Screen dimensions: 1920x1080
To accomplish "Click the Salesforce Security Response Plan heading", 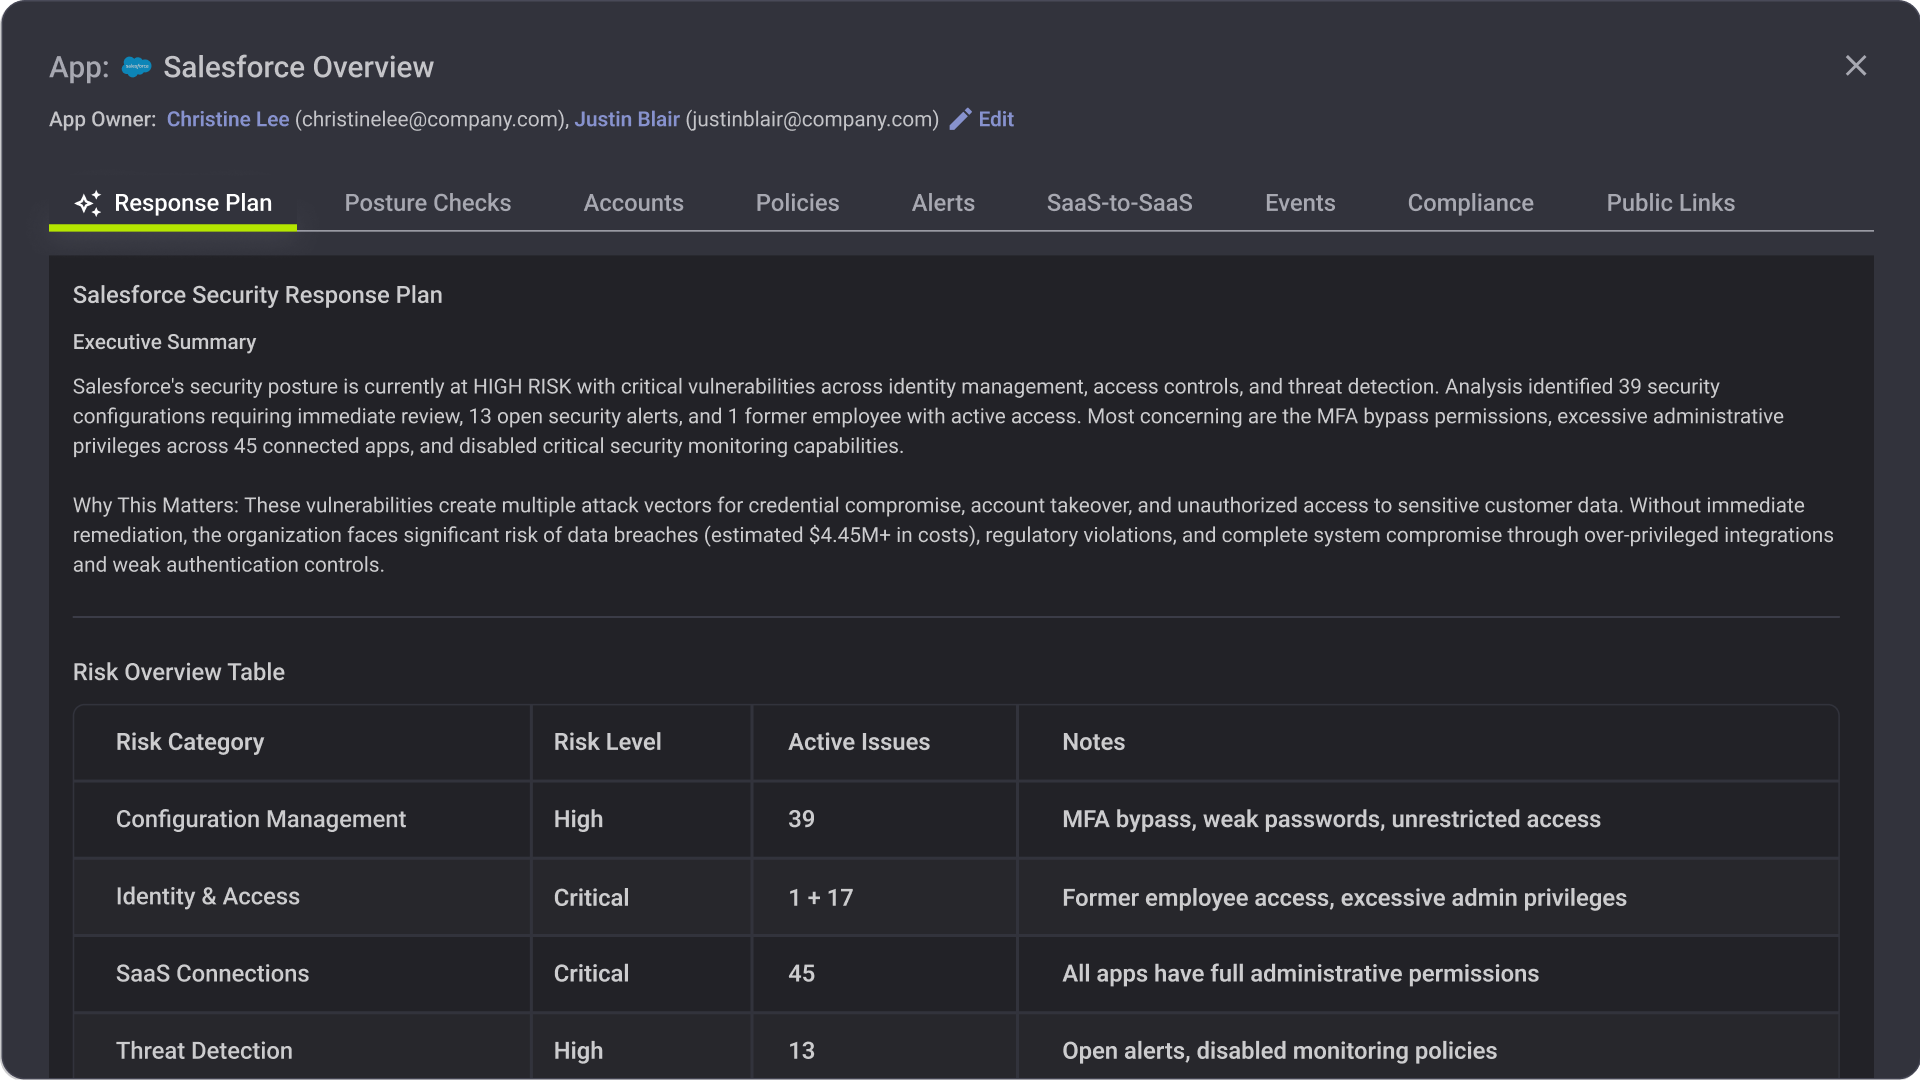I will [x=258, y=295].
